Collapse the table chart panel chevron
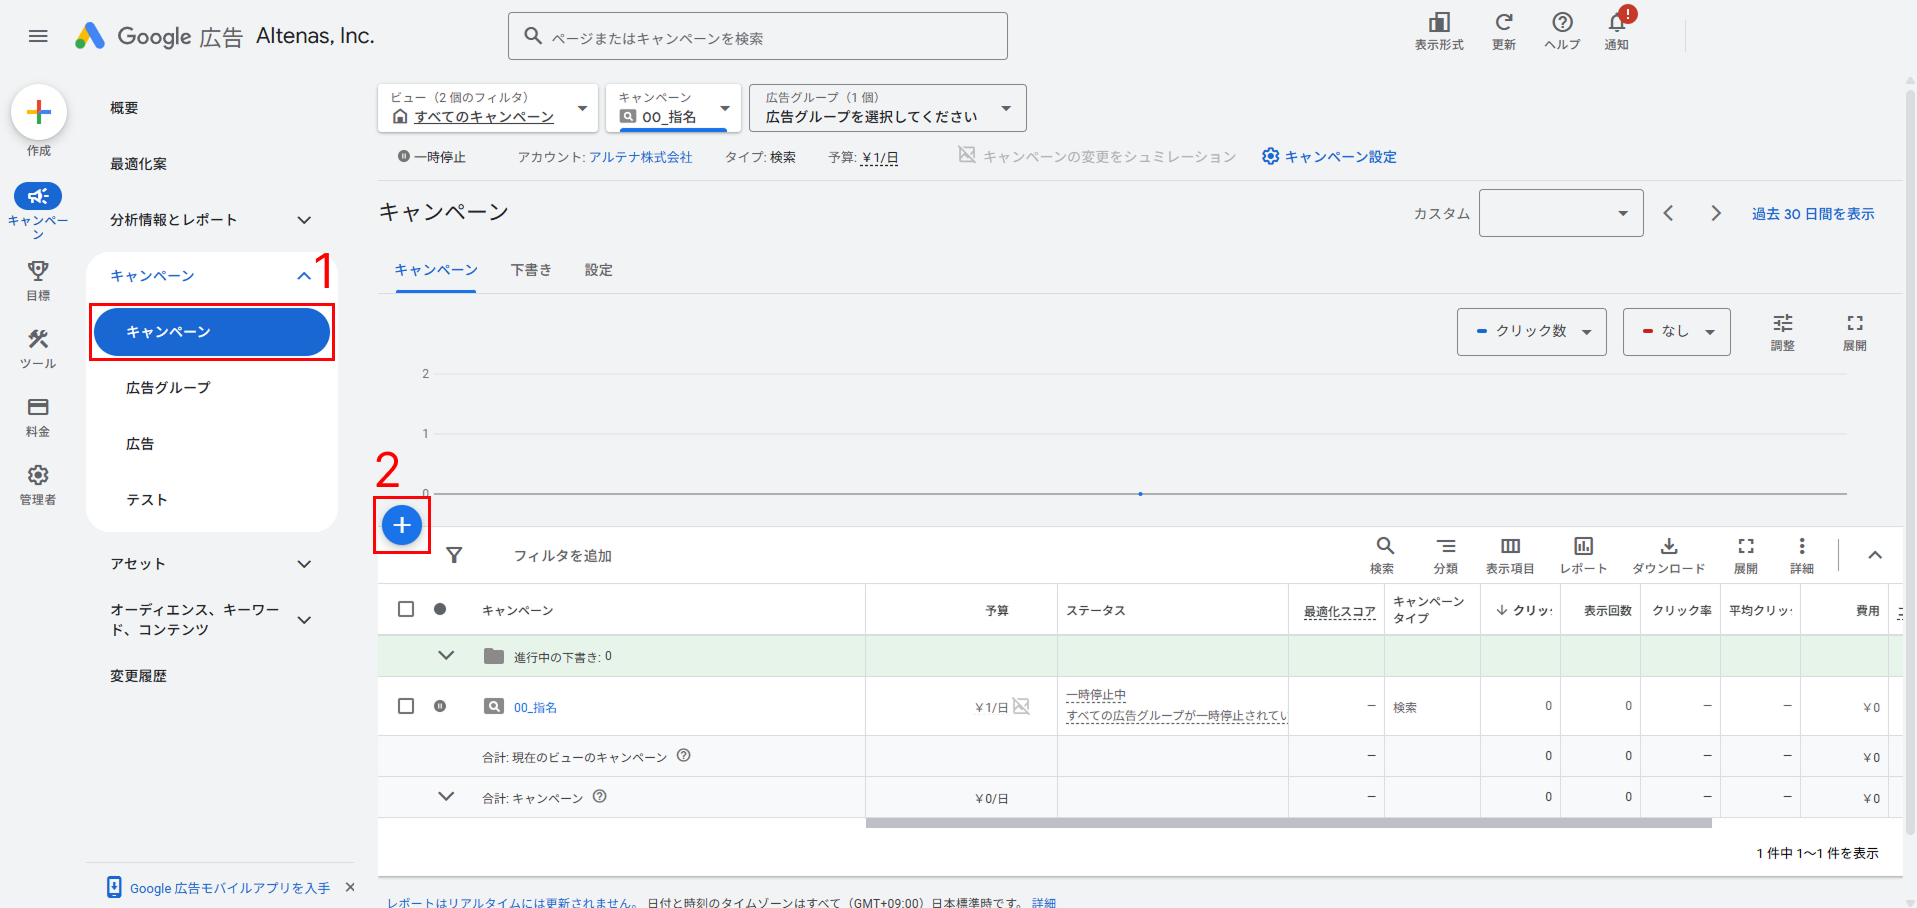 tap(1875, 555)
